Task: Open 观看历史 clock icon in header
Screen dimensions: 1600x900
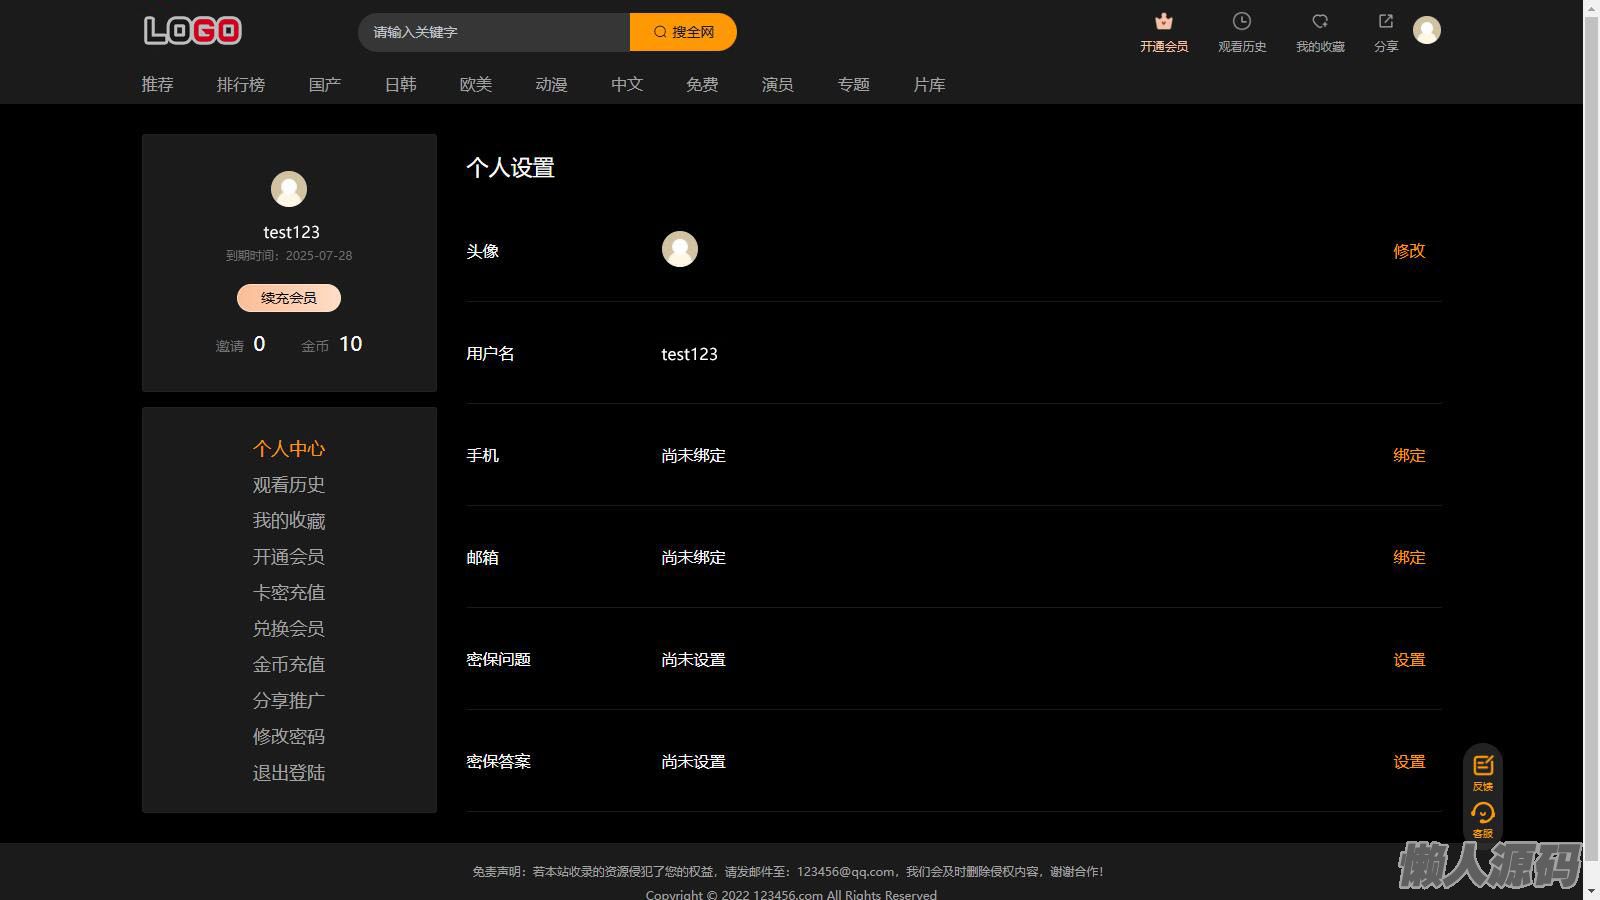Action: point(1241,22)
